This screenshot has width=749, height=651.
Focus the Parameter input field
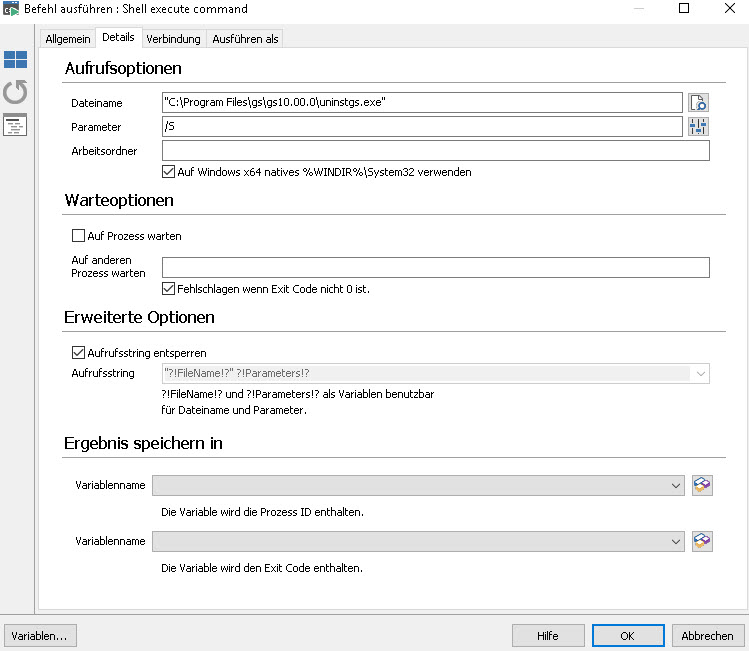(422, 126)
